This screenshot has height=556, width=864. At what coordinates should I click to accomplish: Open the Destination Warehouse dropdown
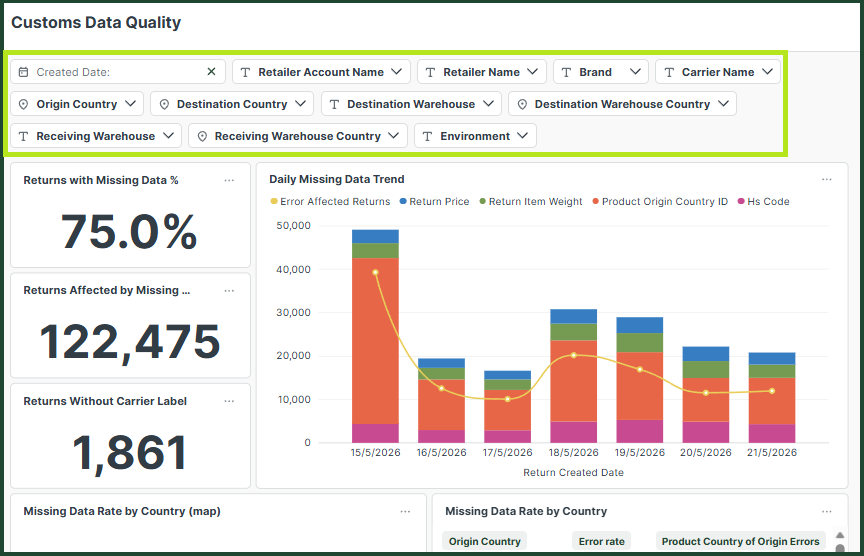(x=411, y=104)
